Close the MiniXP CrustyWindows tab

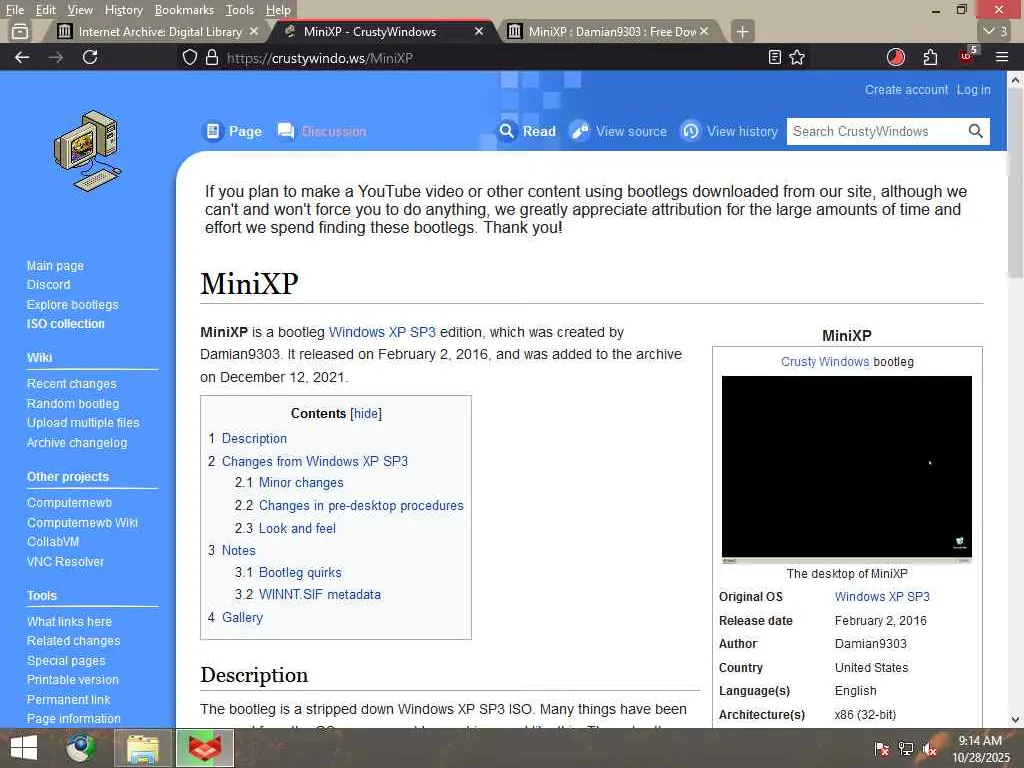tap(479, 31)
